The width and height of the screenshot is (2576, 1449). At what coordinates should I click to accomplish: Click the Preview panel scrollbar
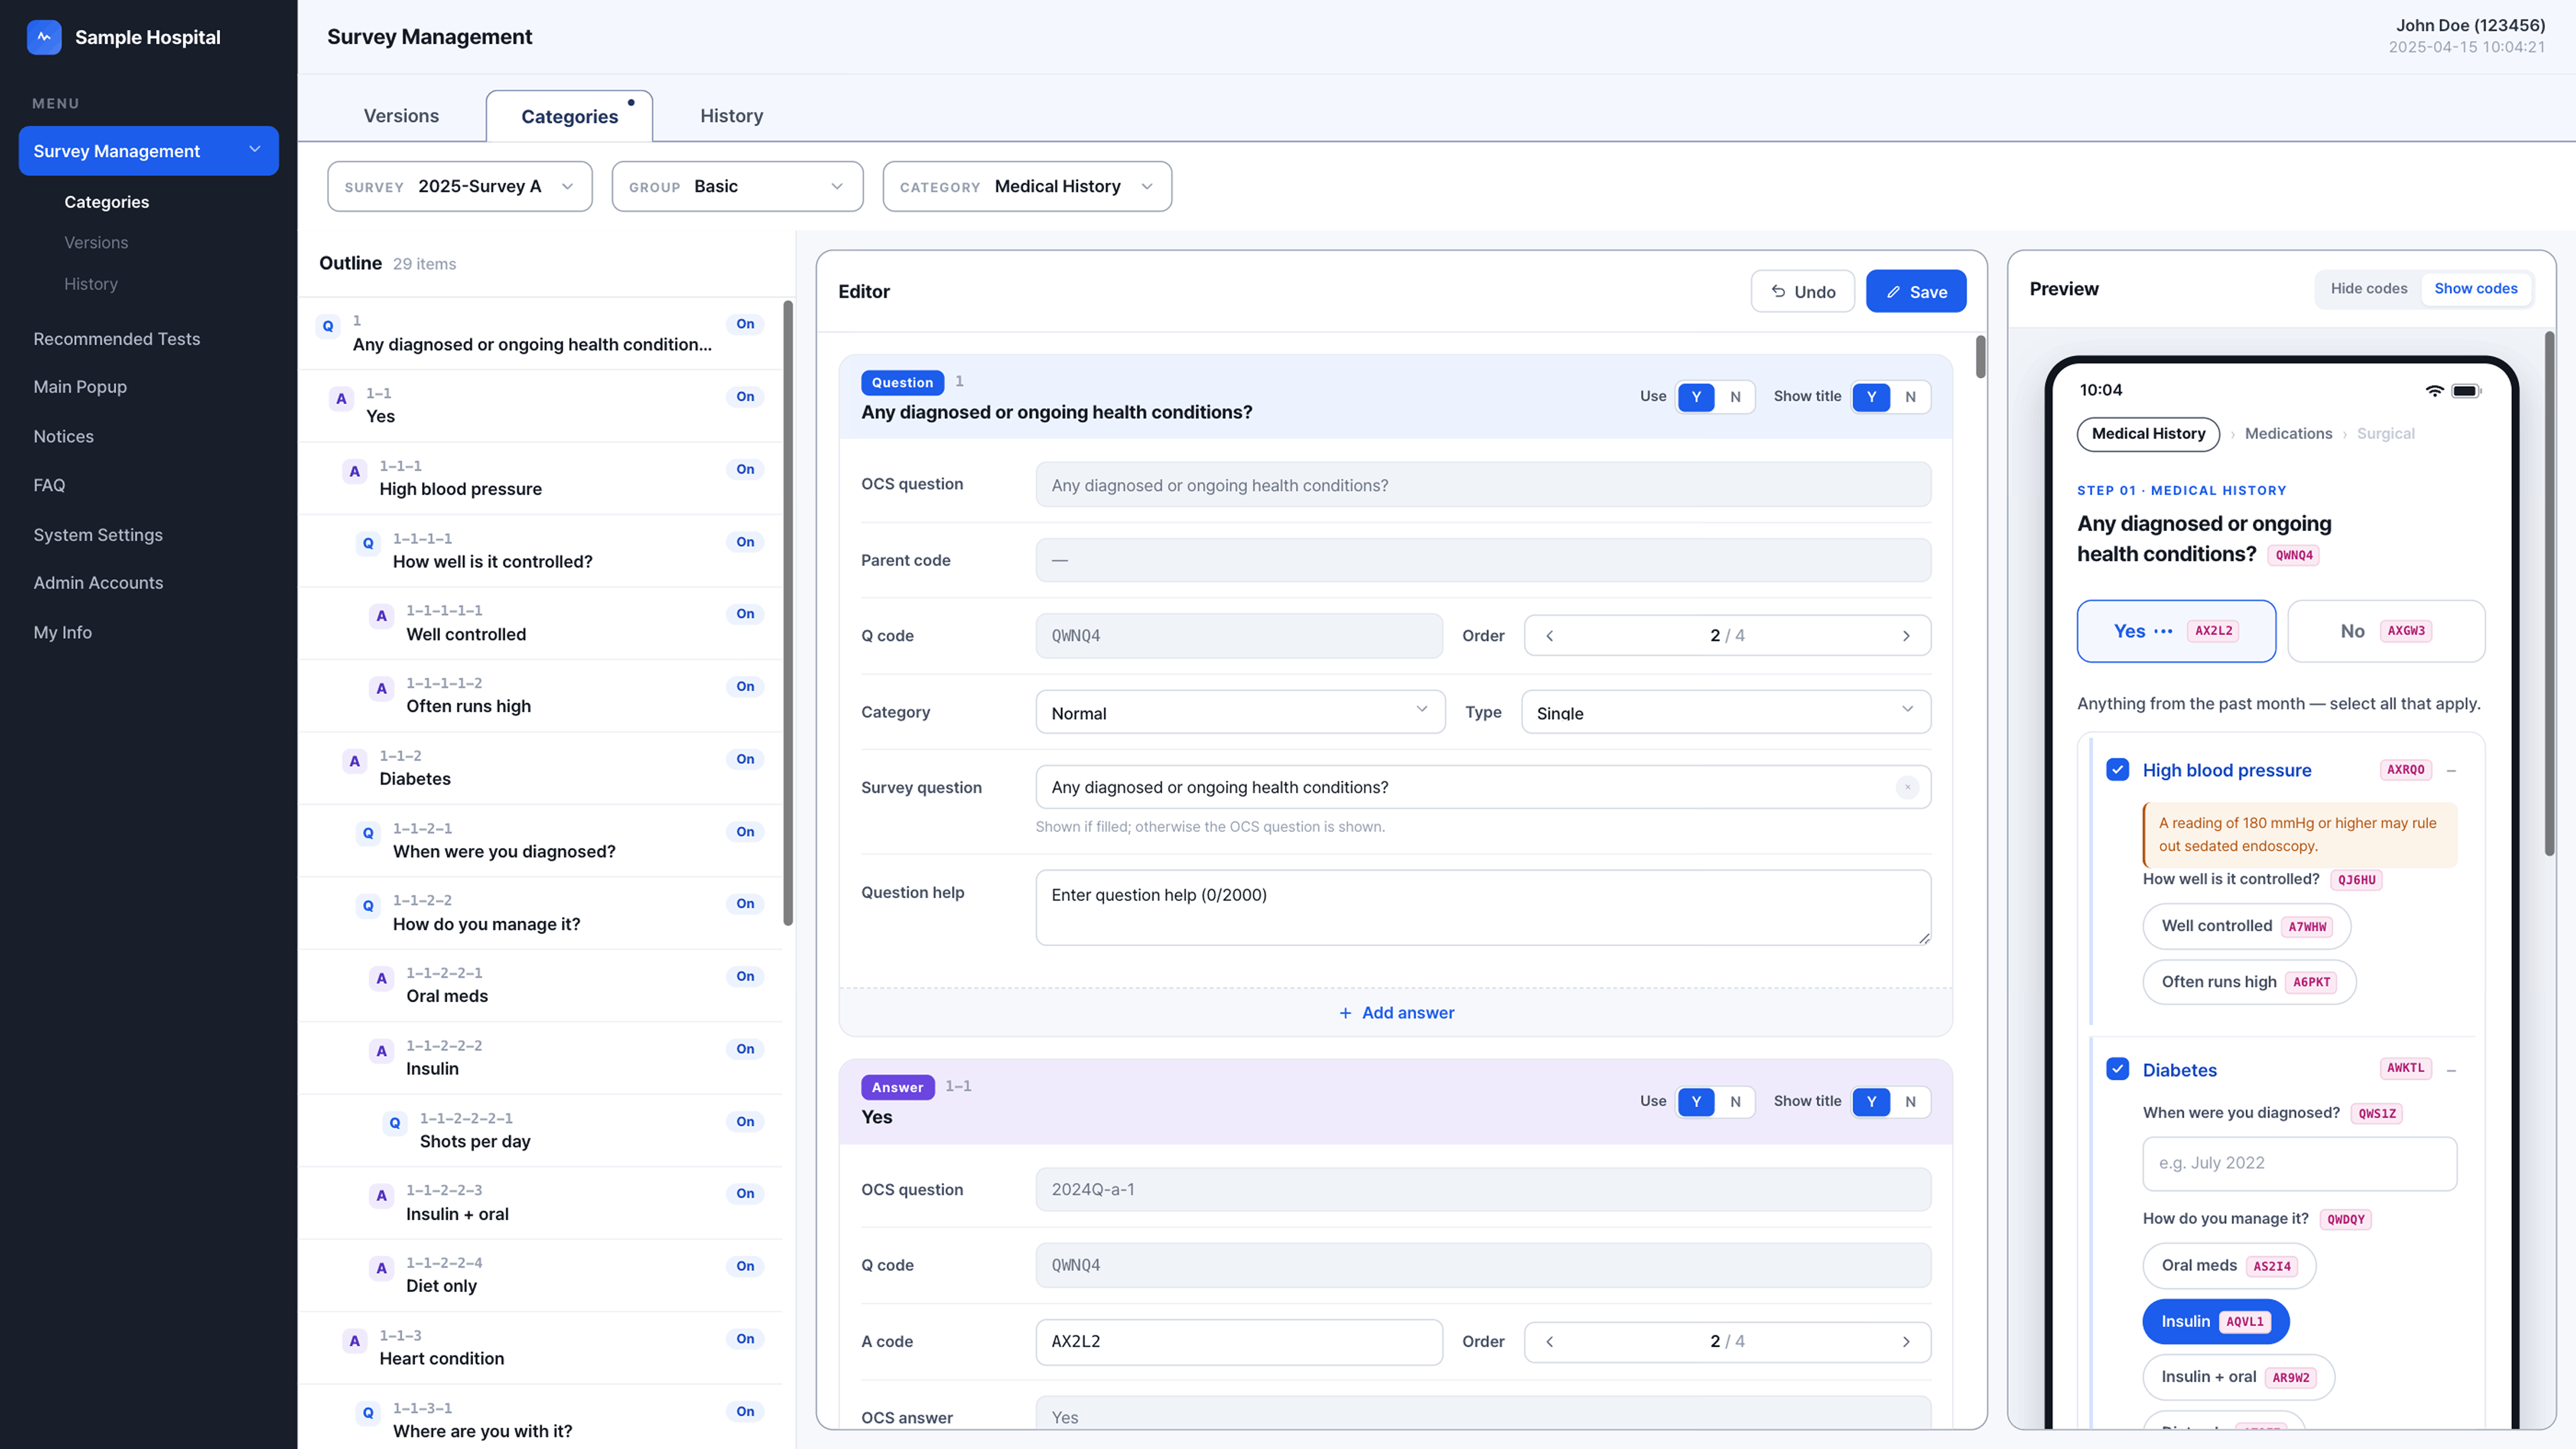click(2549, 594)
